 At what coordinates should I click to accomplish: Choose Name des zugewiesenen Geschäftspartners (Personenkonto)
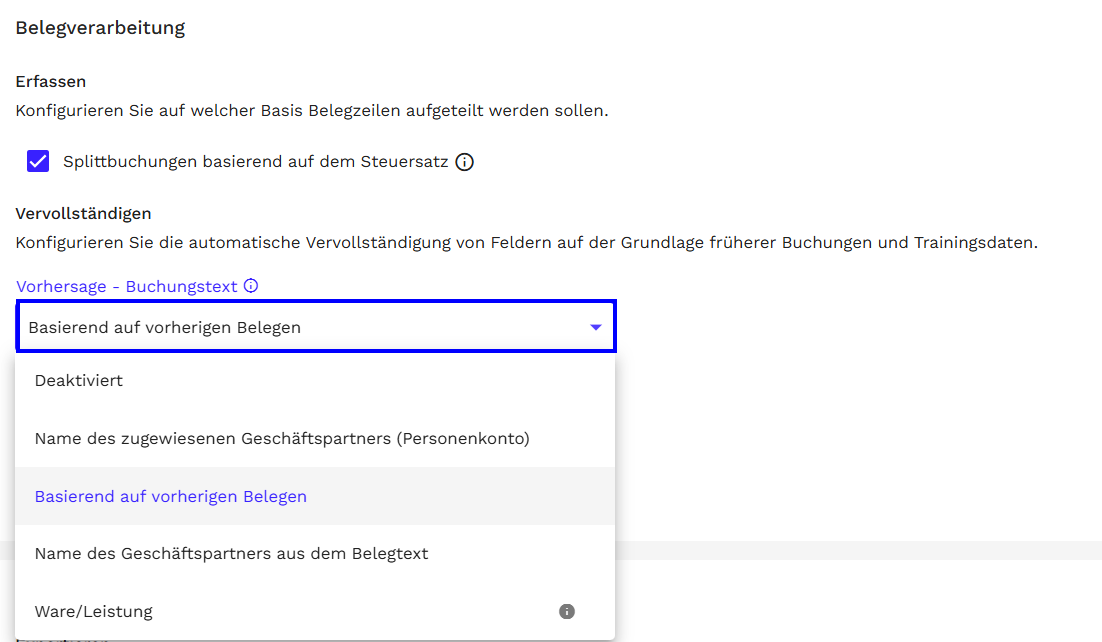pyautogui.click(x=282, y=438)
